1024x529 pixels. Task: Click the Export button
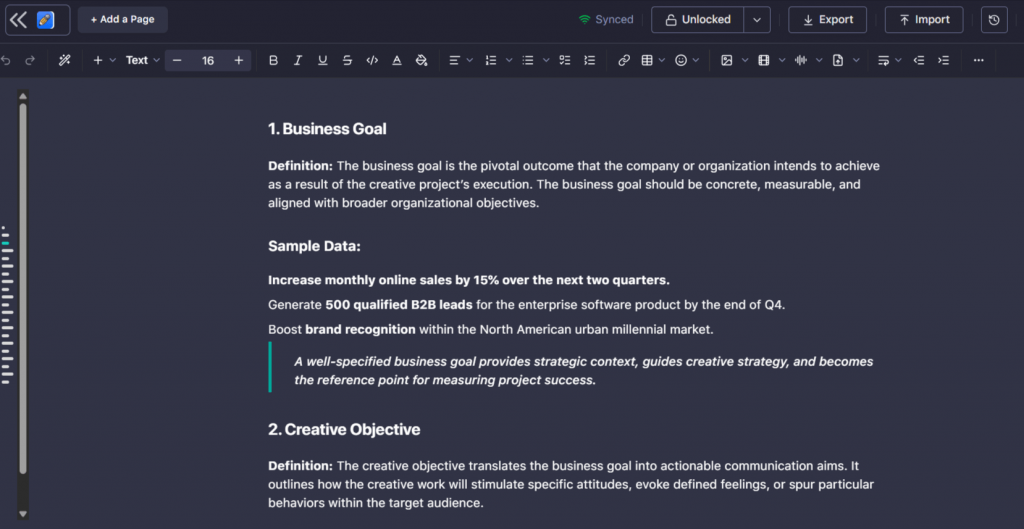827,20
